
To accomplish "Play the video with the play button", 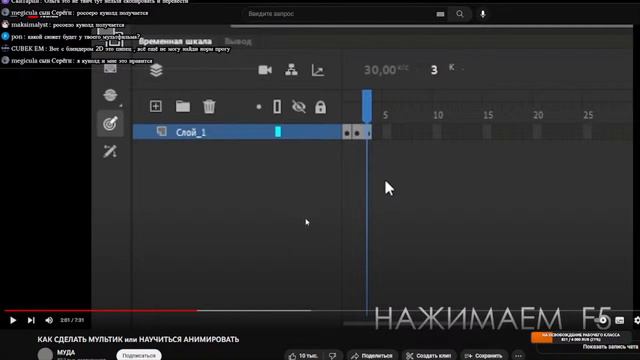I will coord(13,320).
